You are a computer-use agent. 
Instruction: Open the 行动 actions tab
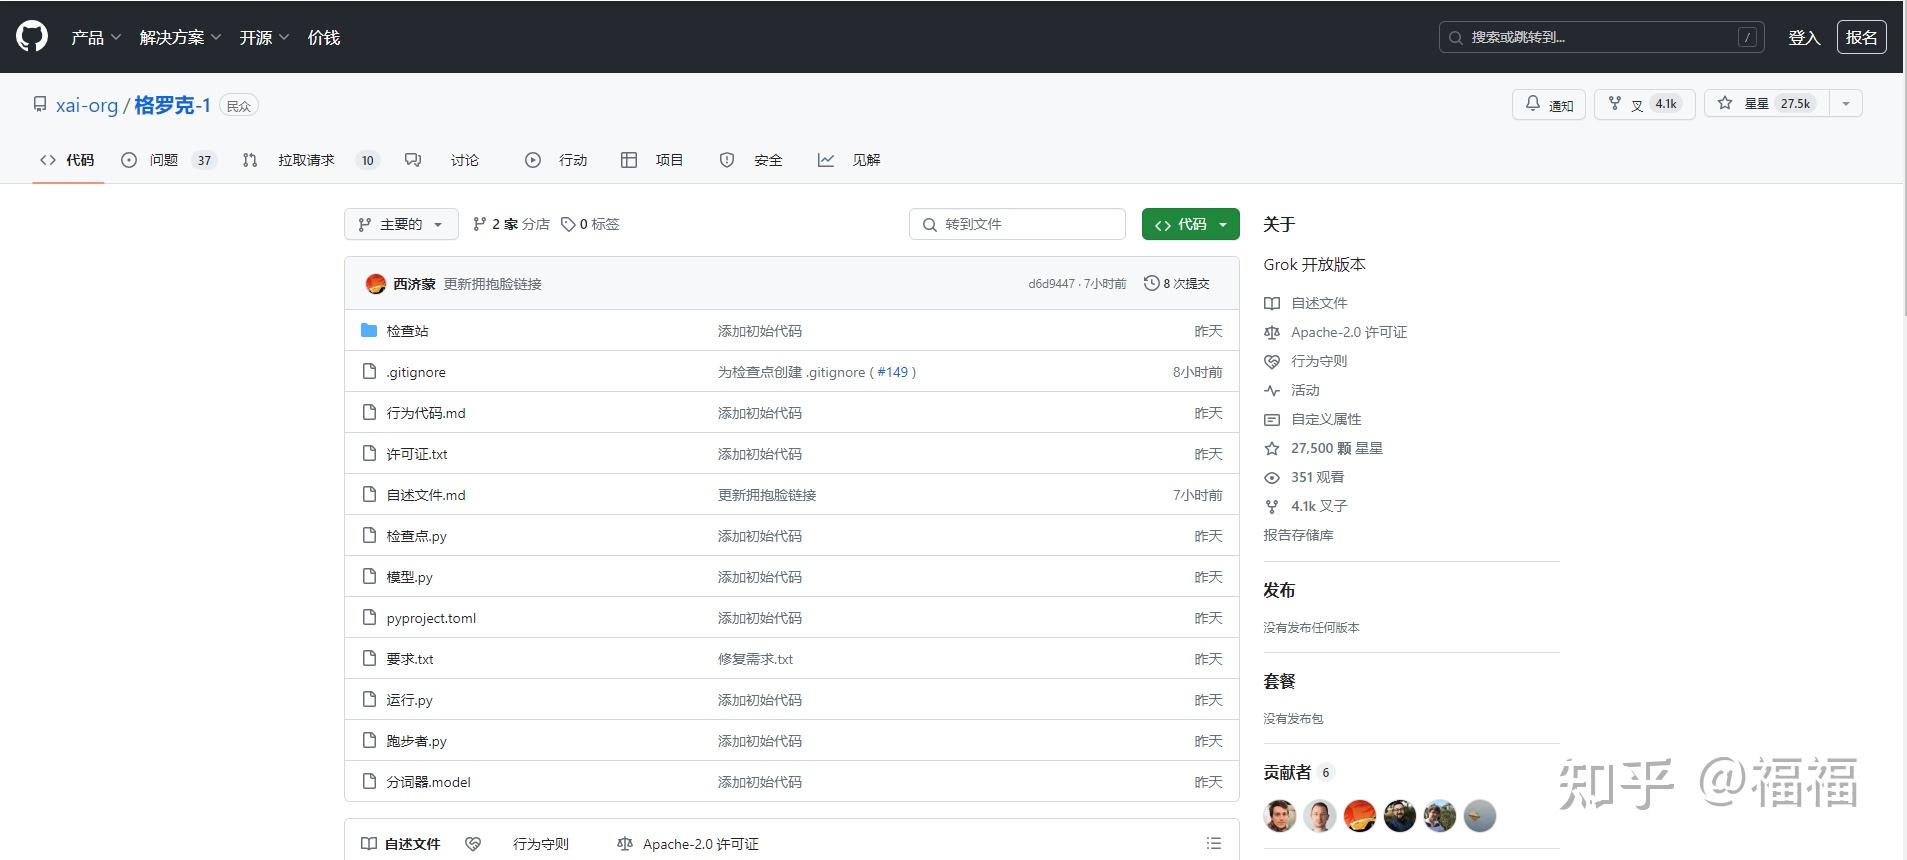(x=557, y=160)
